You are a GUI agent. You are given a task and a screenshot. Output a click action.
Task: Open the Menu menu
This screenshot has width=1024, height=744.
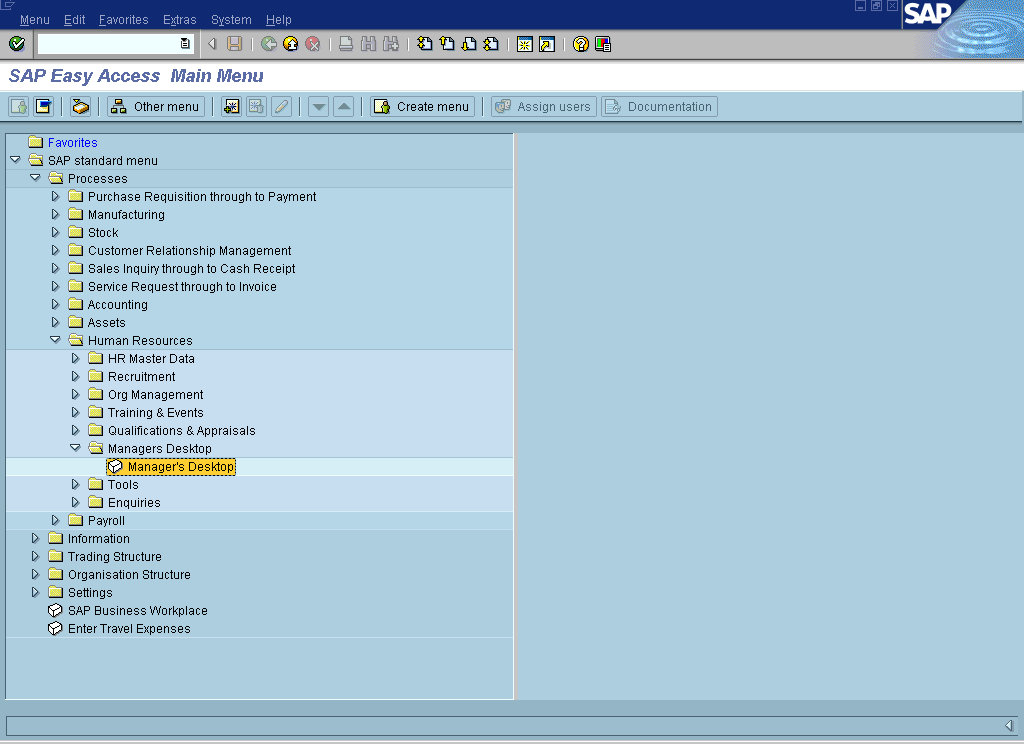(x=35, y=20)
